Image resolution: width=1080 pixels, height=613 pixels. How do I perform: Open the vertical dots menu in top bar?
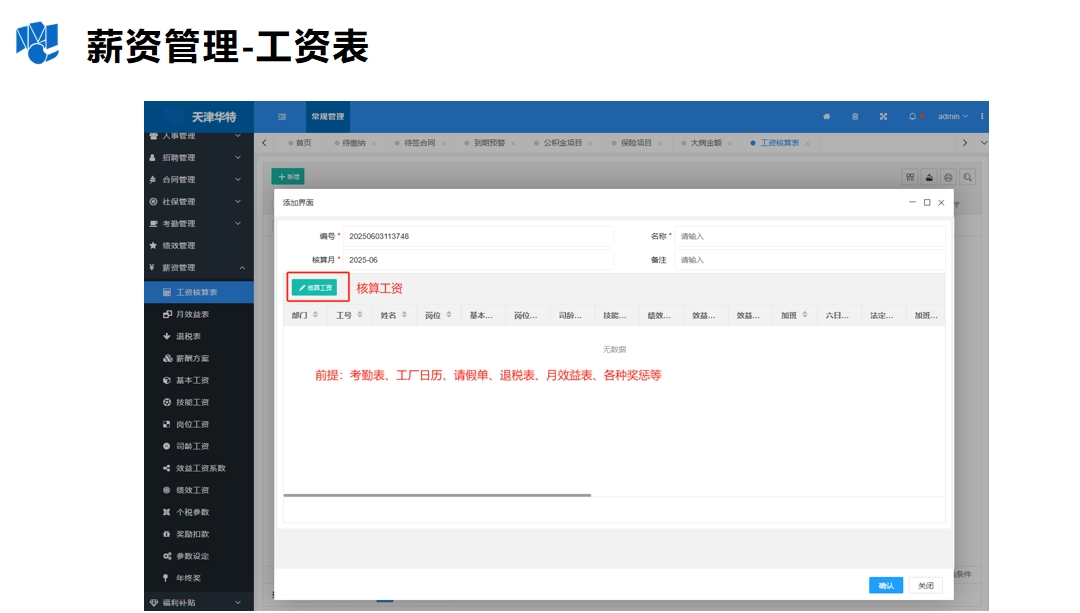pyautogui.click(x=982, y=116)
